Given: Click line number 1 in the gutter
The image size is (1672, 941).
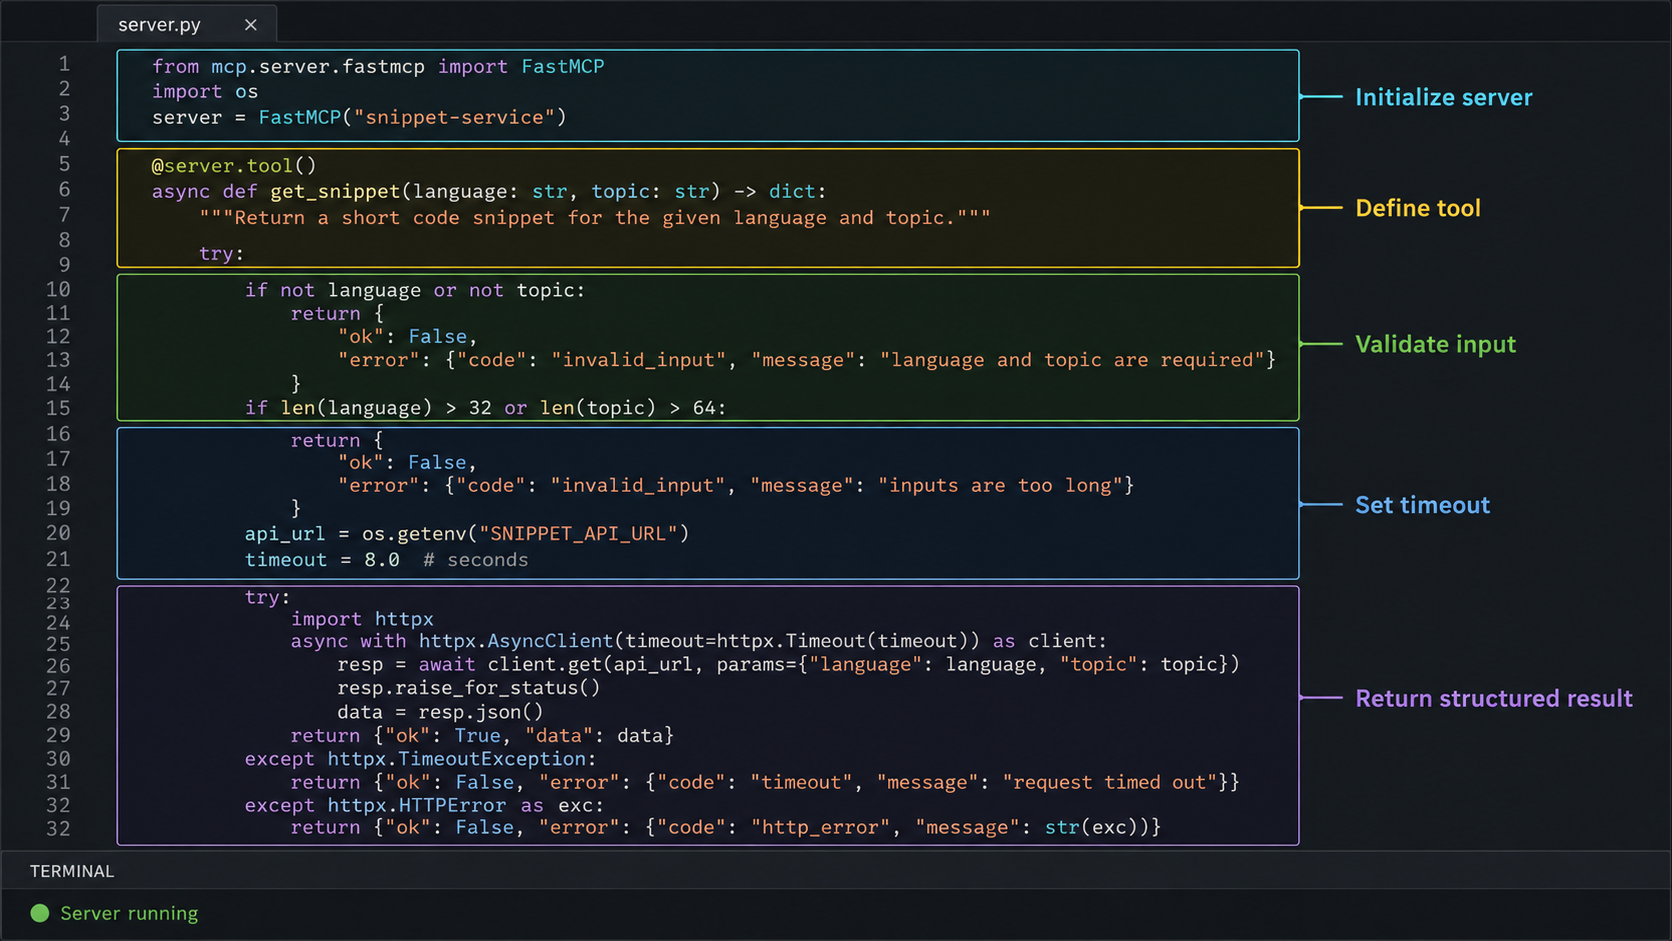Looking at the screenshot, I should 64,64.
